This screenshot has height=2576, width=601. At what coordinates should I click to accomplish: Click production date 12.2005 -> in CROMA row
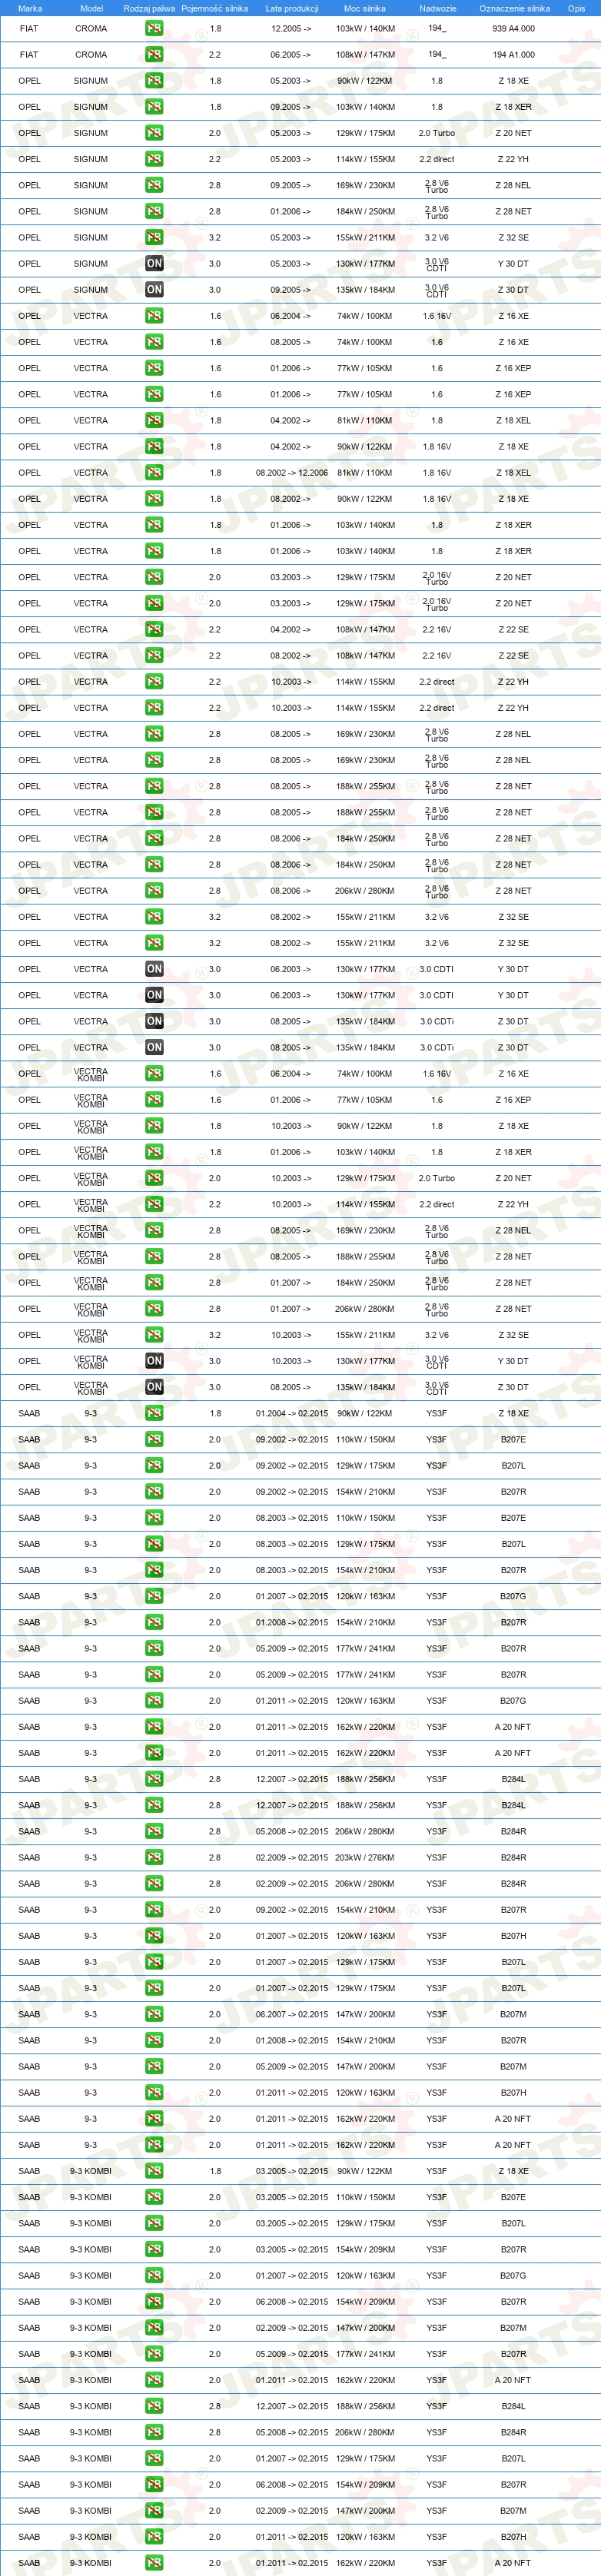tap(291, 29)
